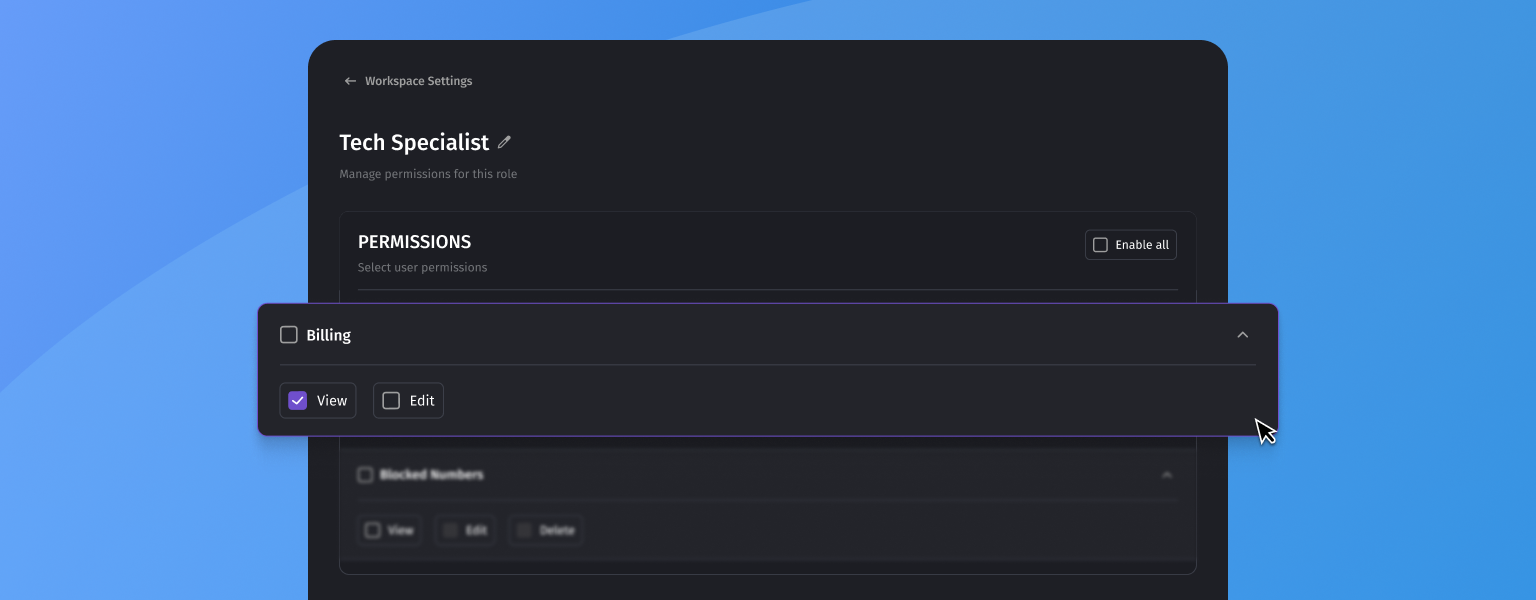Enable the Edit checkbox box under Billing

pyautogui.click(x=391, y=401)
